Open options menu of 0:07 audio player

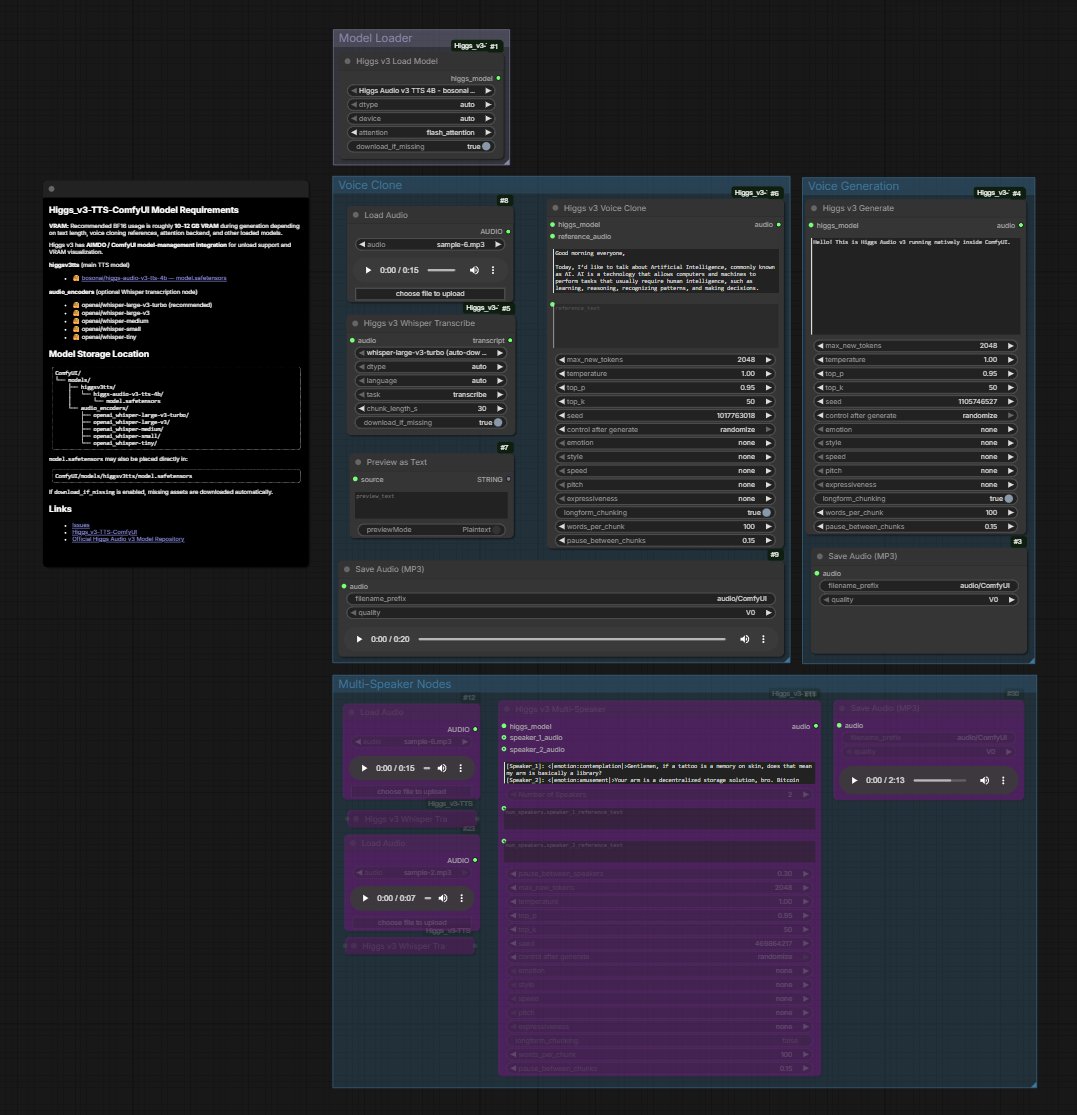pyautogui.click(x=461, y=898)
